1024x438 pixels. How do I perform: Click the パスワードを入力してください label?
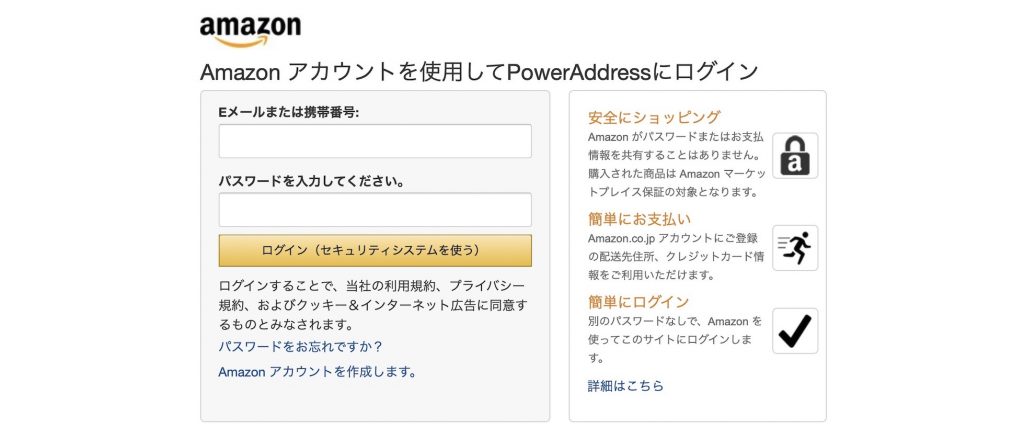[x=312, y=181]
